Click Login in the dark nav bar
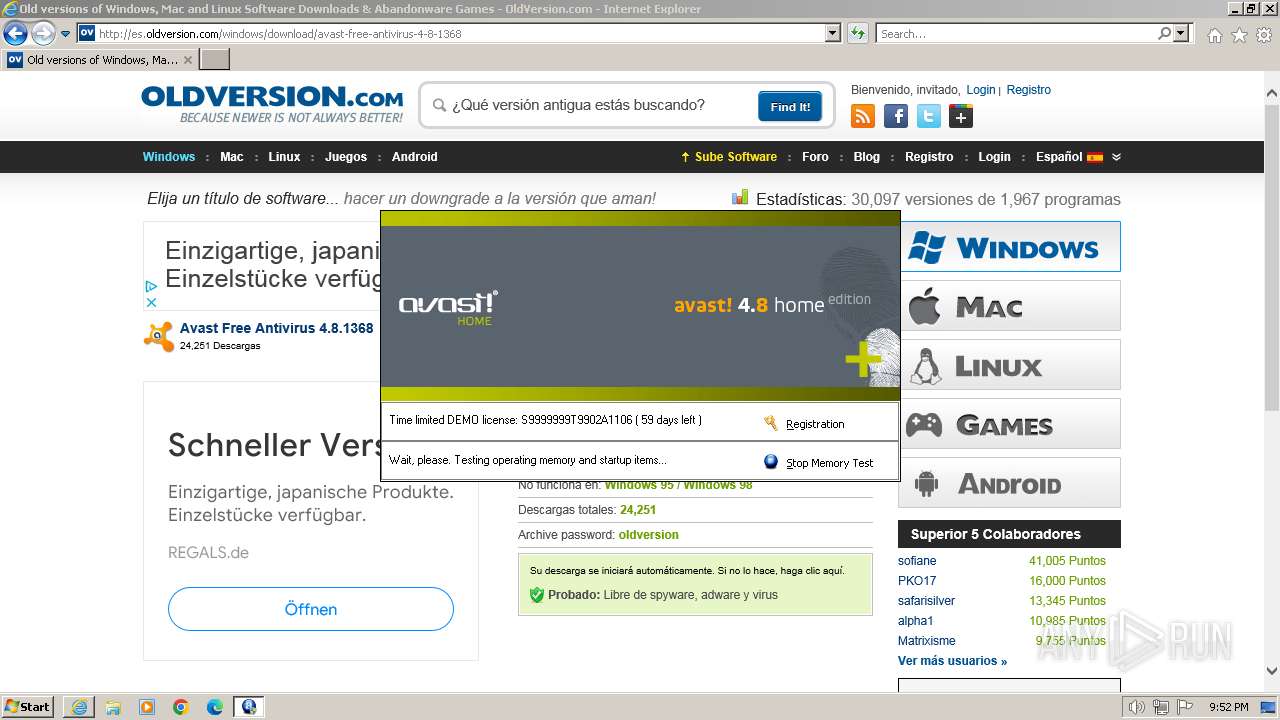 [994, 157]
